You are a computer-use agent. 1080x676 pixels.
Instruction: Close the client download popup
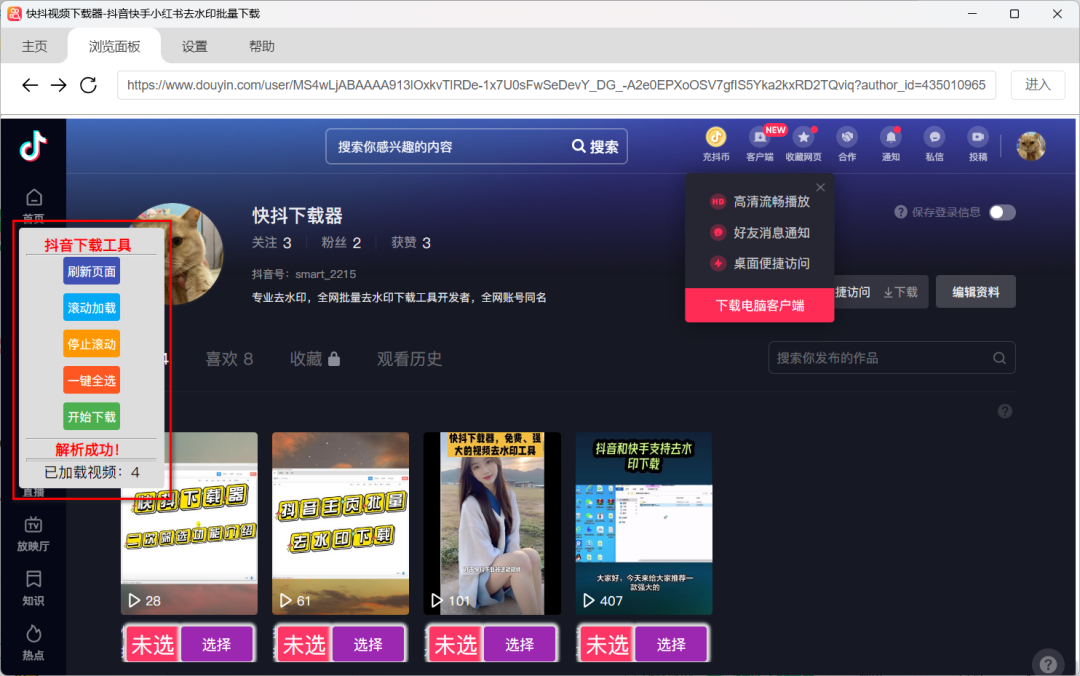pos(820,187)
